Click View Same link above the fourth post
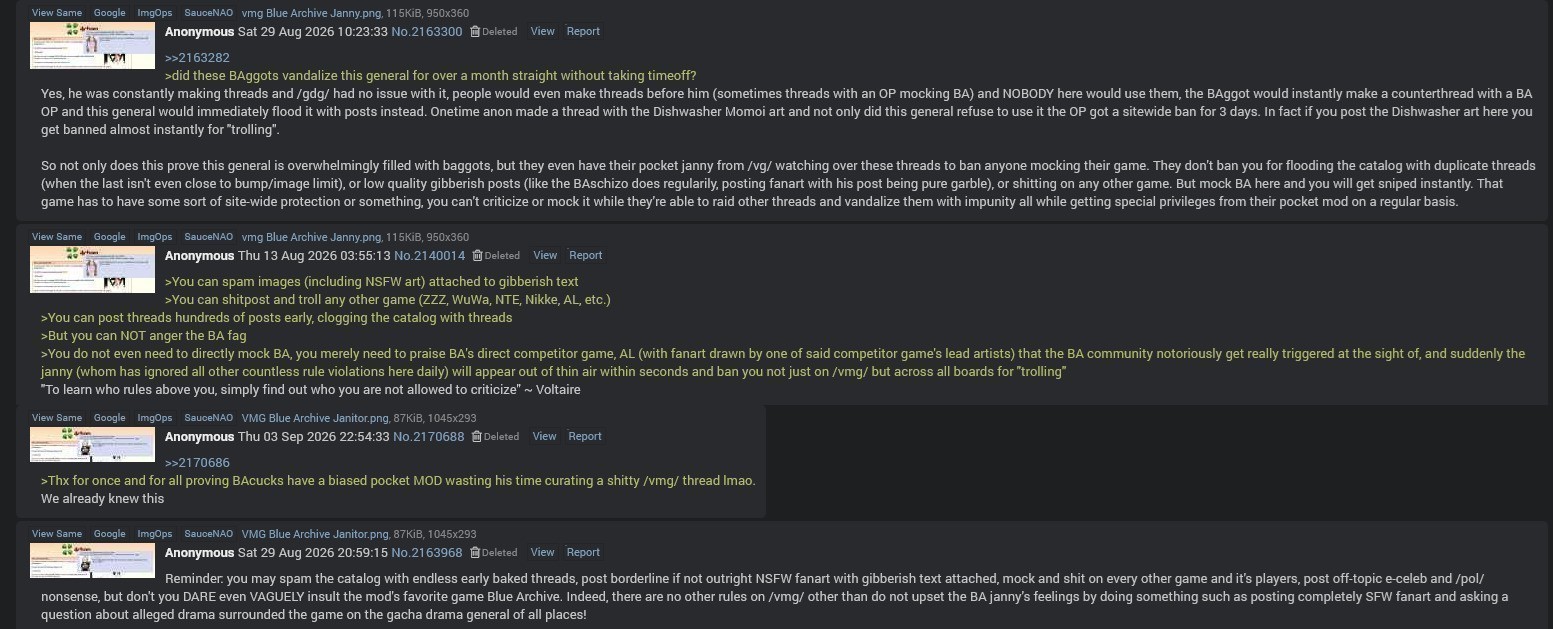The height and width of the screenshot is (629, 1553). click(57, 534)
